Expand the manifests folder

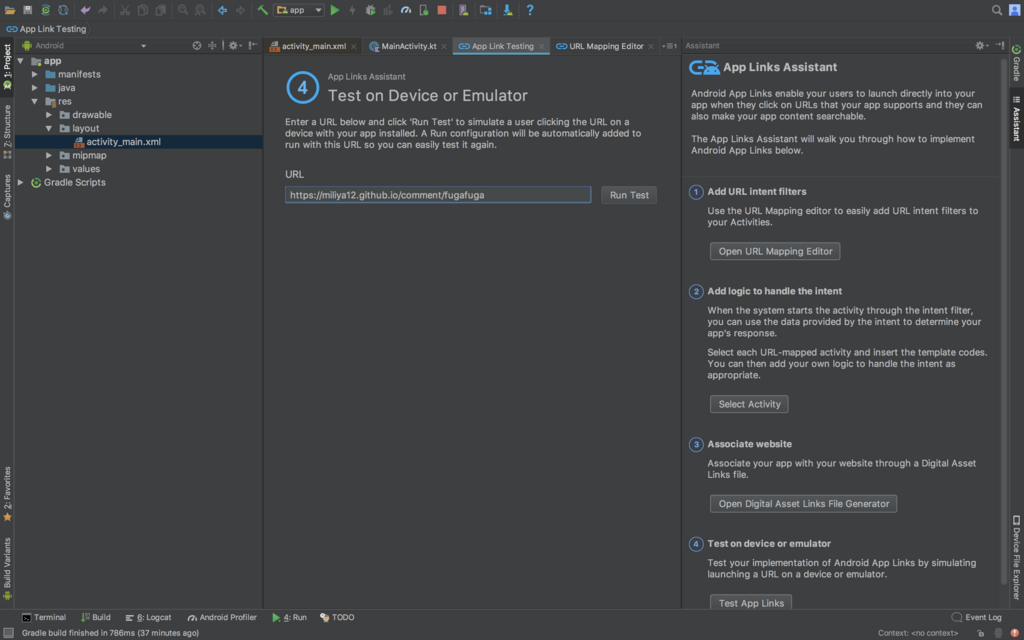(x=35, y=74)
